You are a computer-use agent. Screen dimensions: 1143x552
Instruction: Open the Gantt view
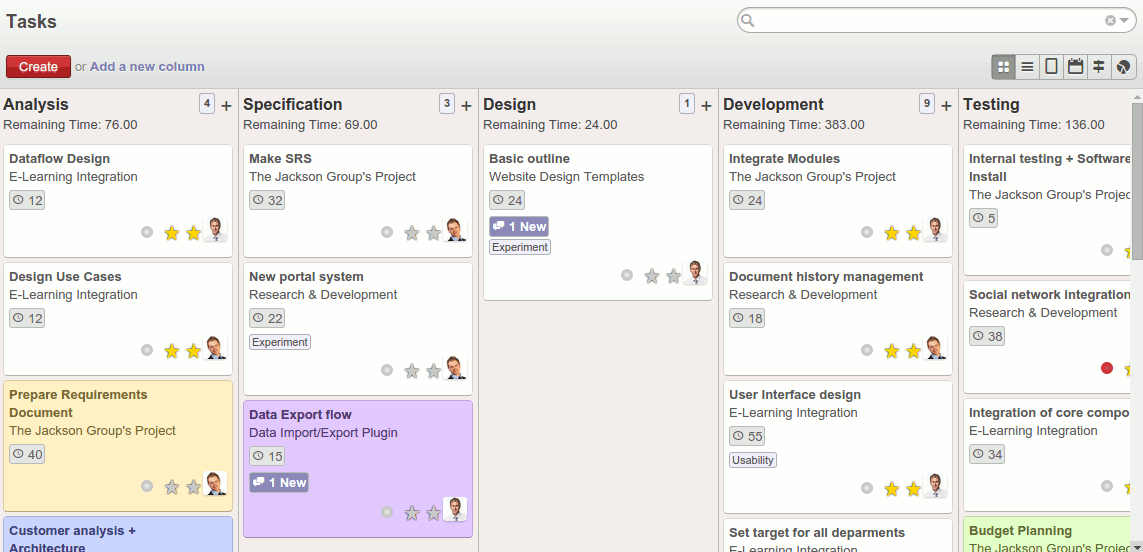[x=1099, y=67]
